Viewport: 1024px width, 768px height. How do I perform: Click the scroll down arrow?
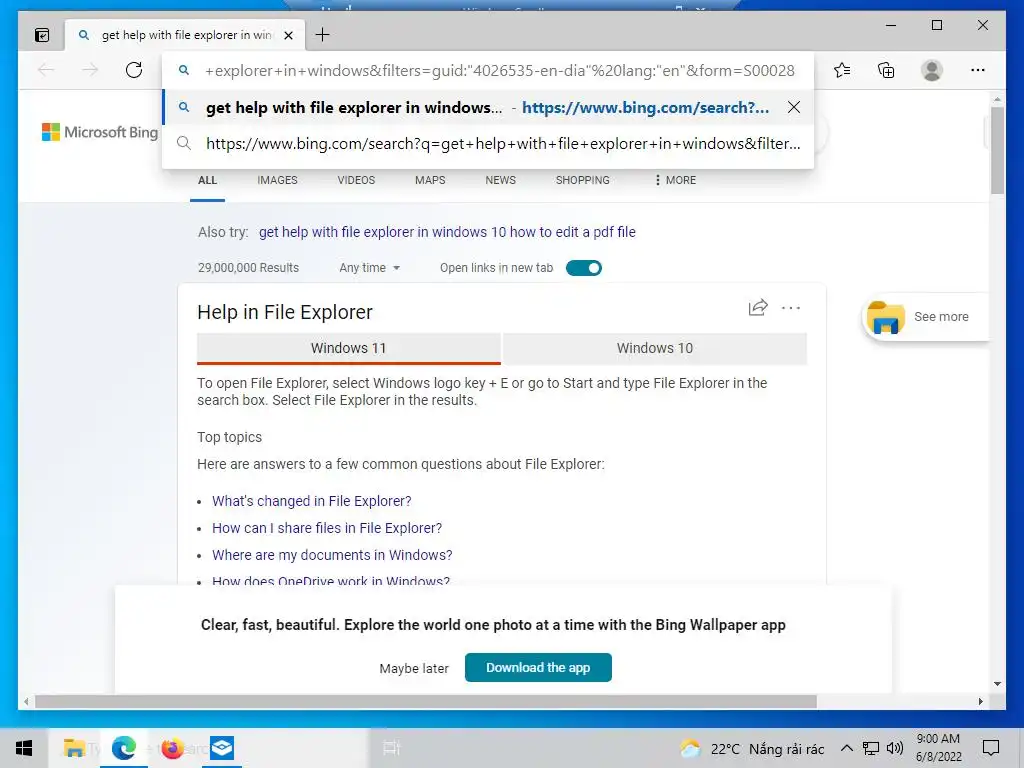997,684
